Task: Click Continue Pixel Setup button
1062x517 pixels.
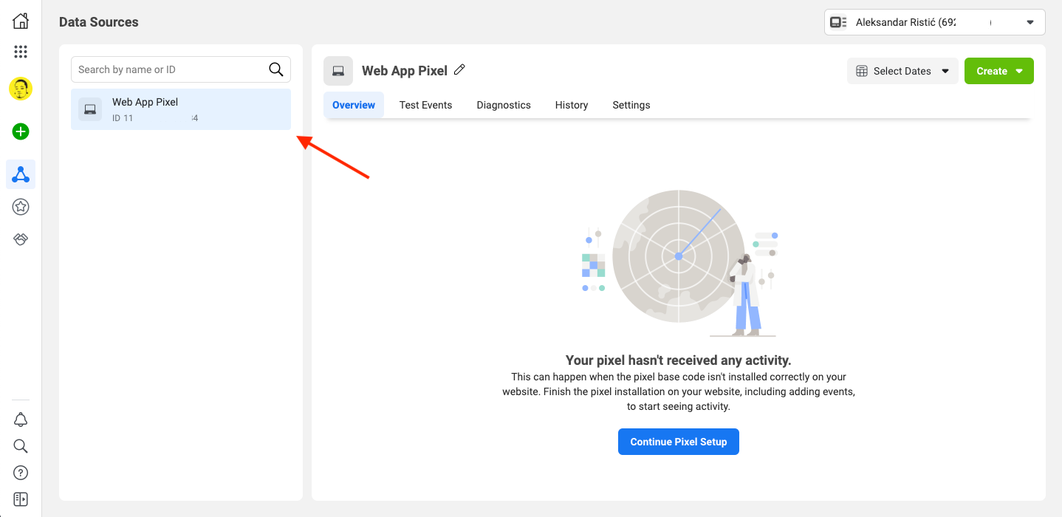Action: point(678,442)
